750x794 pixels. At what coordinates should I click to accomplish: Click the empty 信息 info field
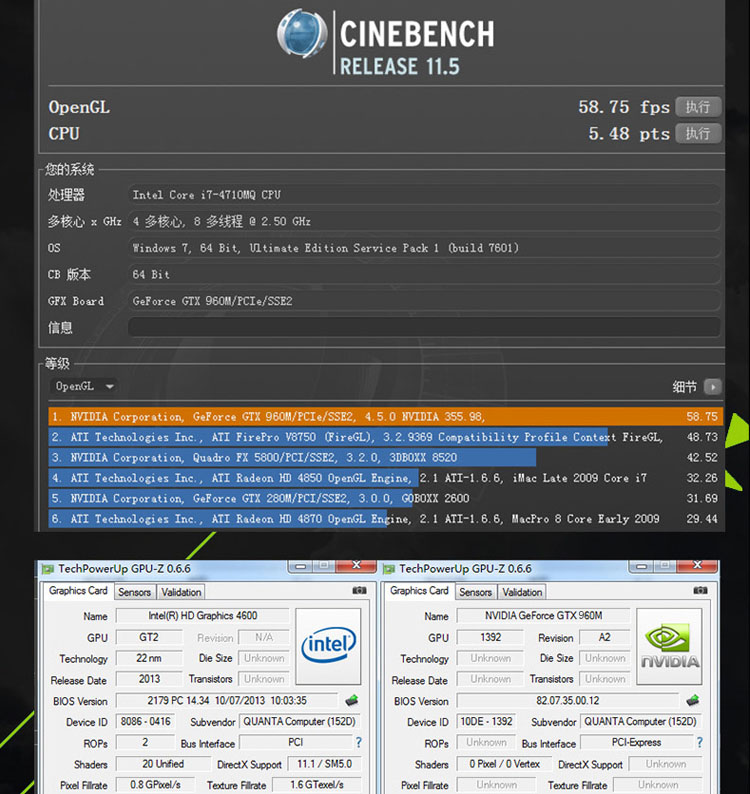click(x=424, y=327)
